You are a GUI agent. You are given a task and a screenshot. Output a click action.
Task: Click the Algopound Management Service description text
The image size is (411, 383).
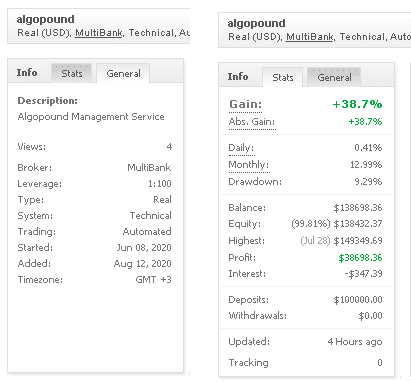point(91,117)
